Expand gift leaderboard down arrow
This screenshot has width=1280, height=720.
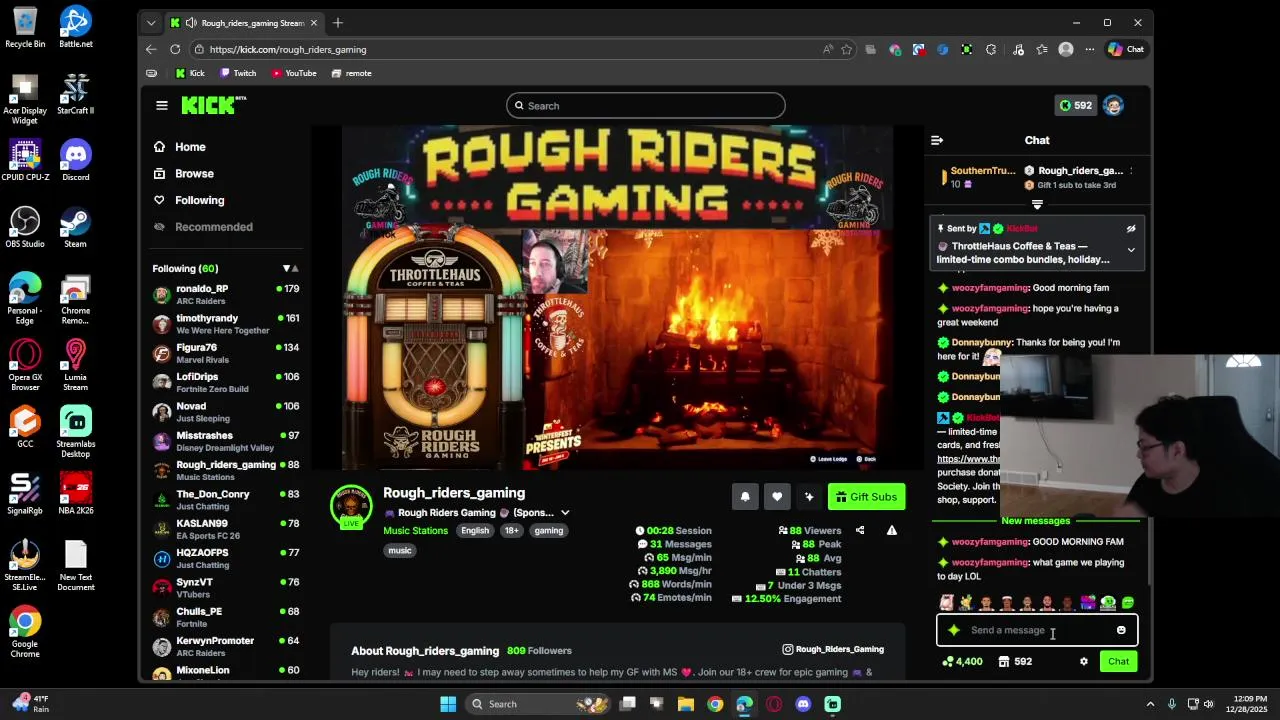point(1037,205)
